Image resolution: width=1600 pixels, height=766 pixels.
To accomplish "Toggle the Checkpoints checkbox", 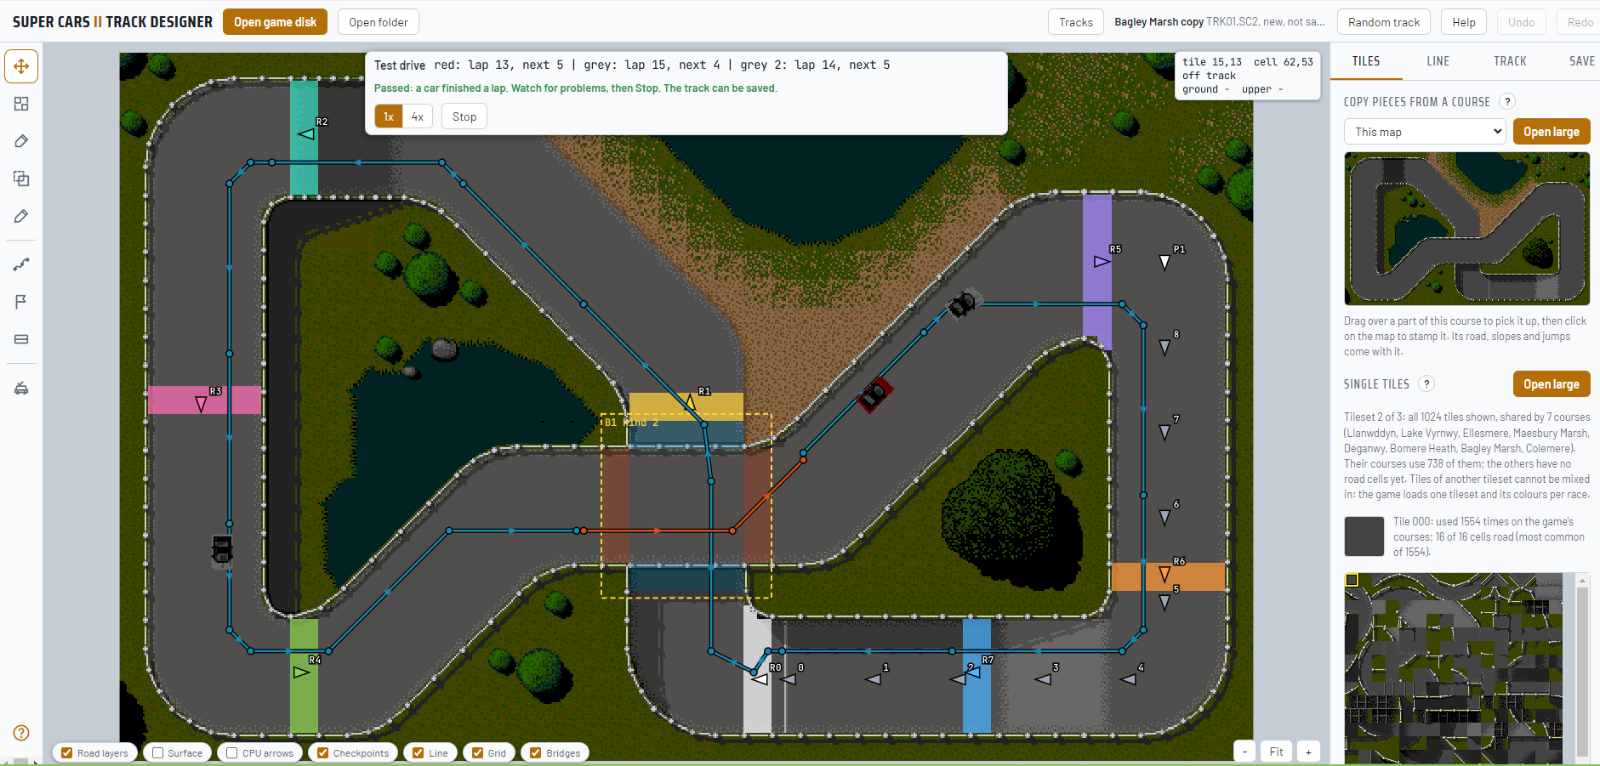I will [x=322, y=753].
